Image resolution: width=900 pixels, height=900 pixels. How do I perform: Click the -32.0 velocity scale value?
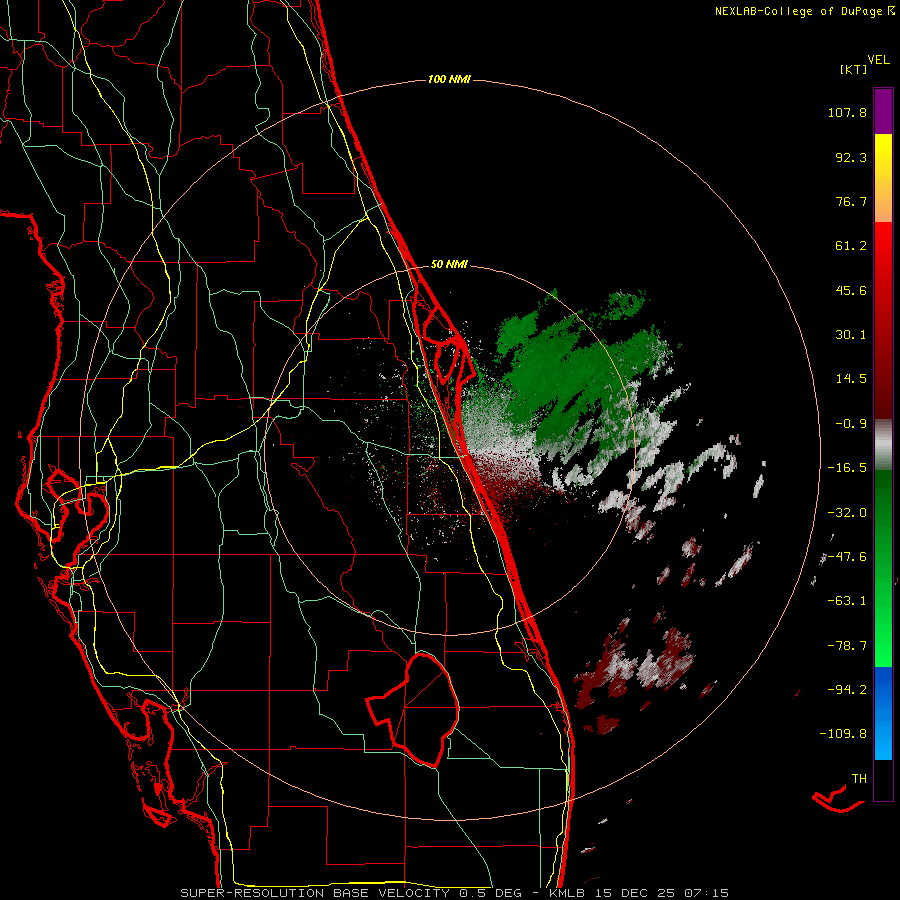point(847,513)
